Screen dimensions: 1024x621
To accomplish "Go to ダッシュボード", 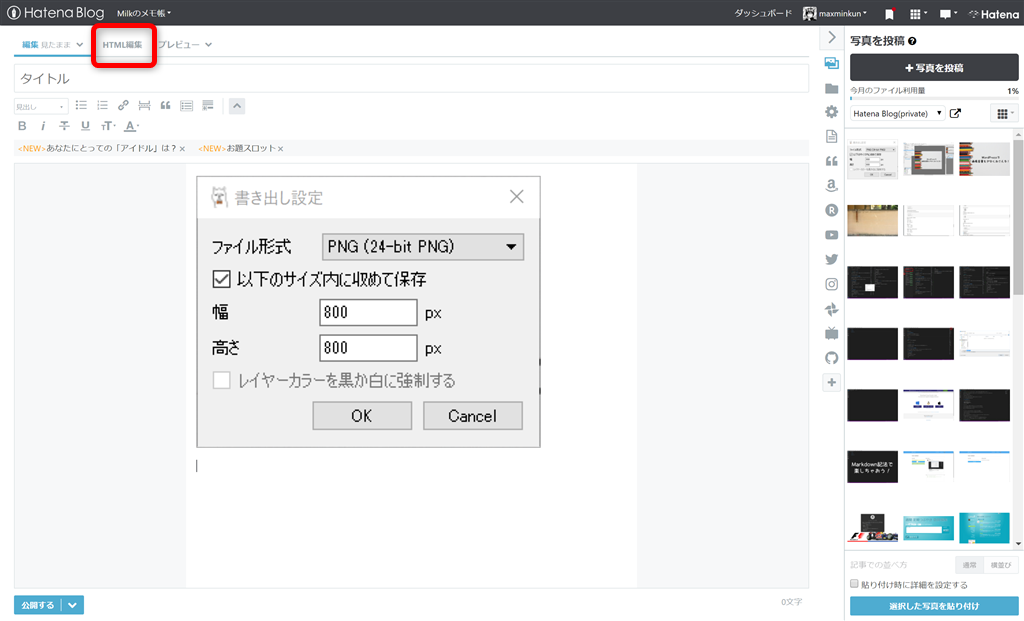I will (x=763, y=13).
